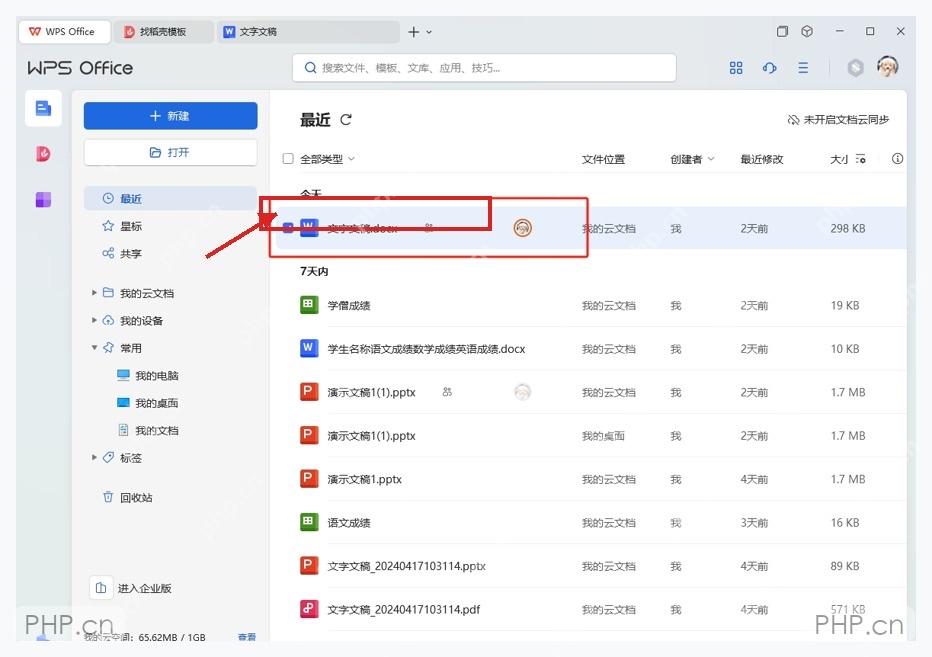Uncheck the selected docx file checkbox
The image size is (932, 657).
(x=288, y=228)
